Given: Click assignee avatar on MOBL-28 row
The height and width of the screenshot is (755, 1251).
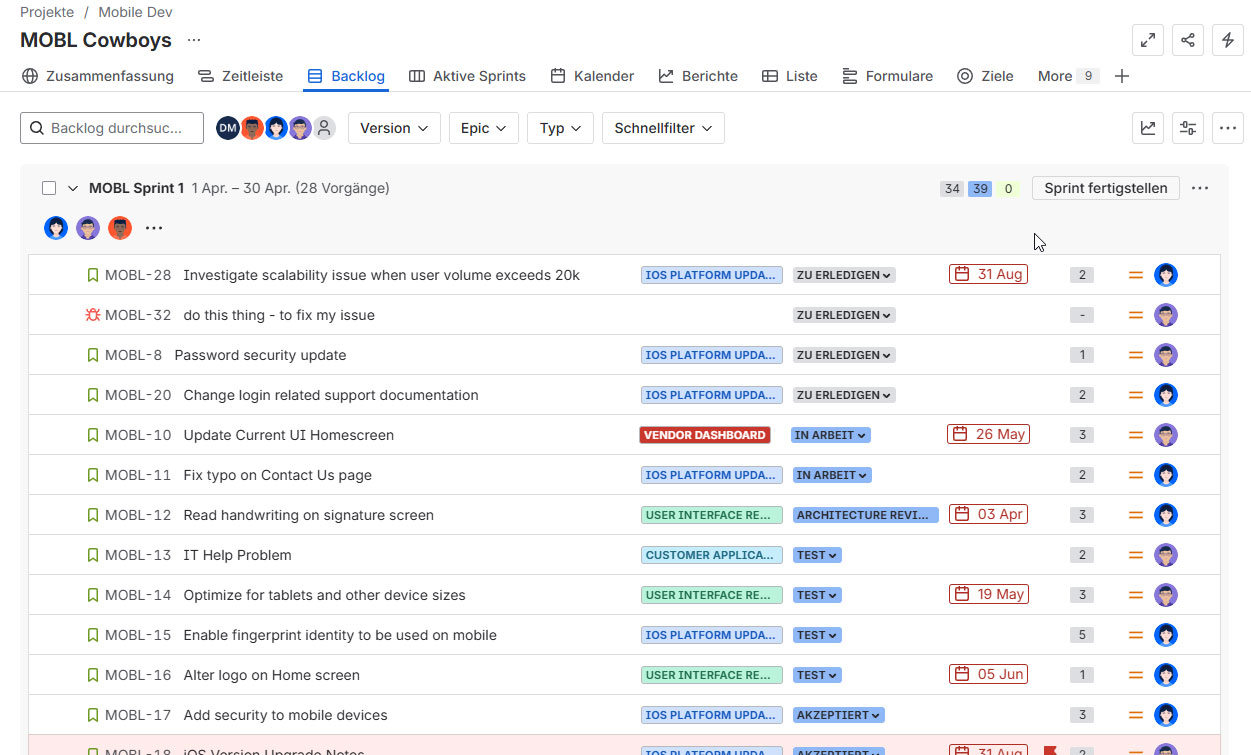Looking at the screenshot, I should pyautogui.click(x=1166, y=275).
